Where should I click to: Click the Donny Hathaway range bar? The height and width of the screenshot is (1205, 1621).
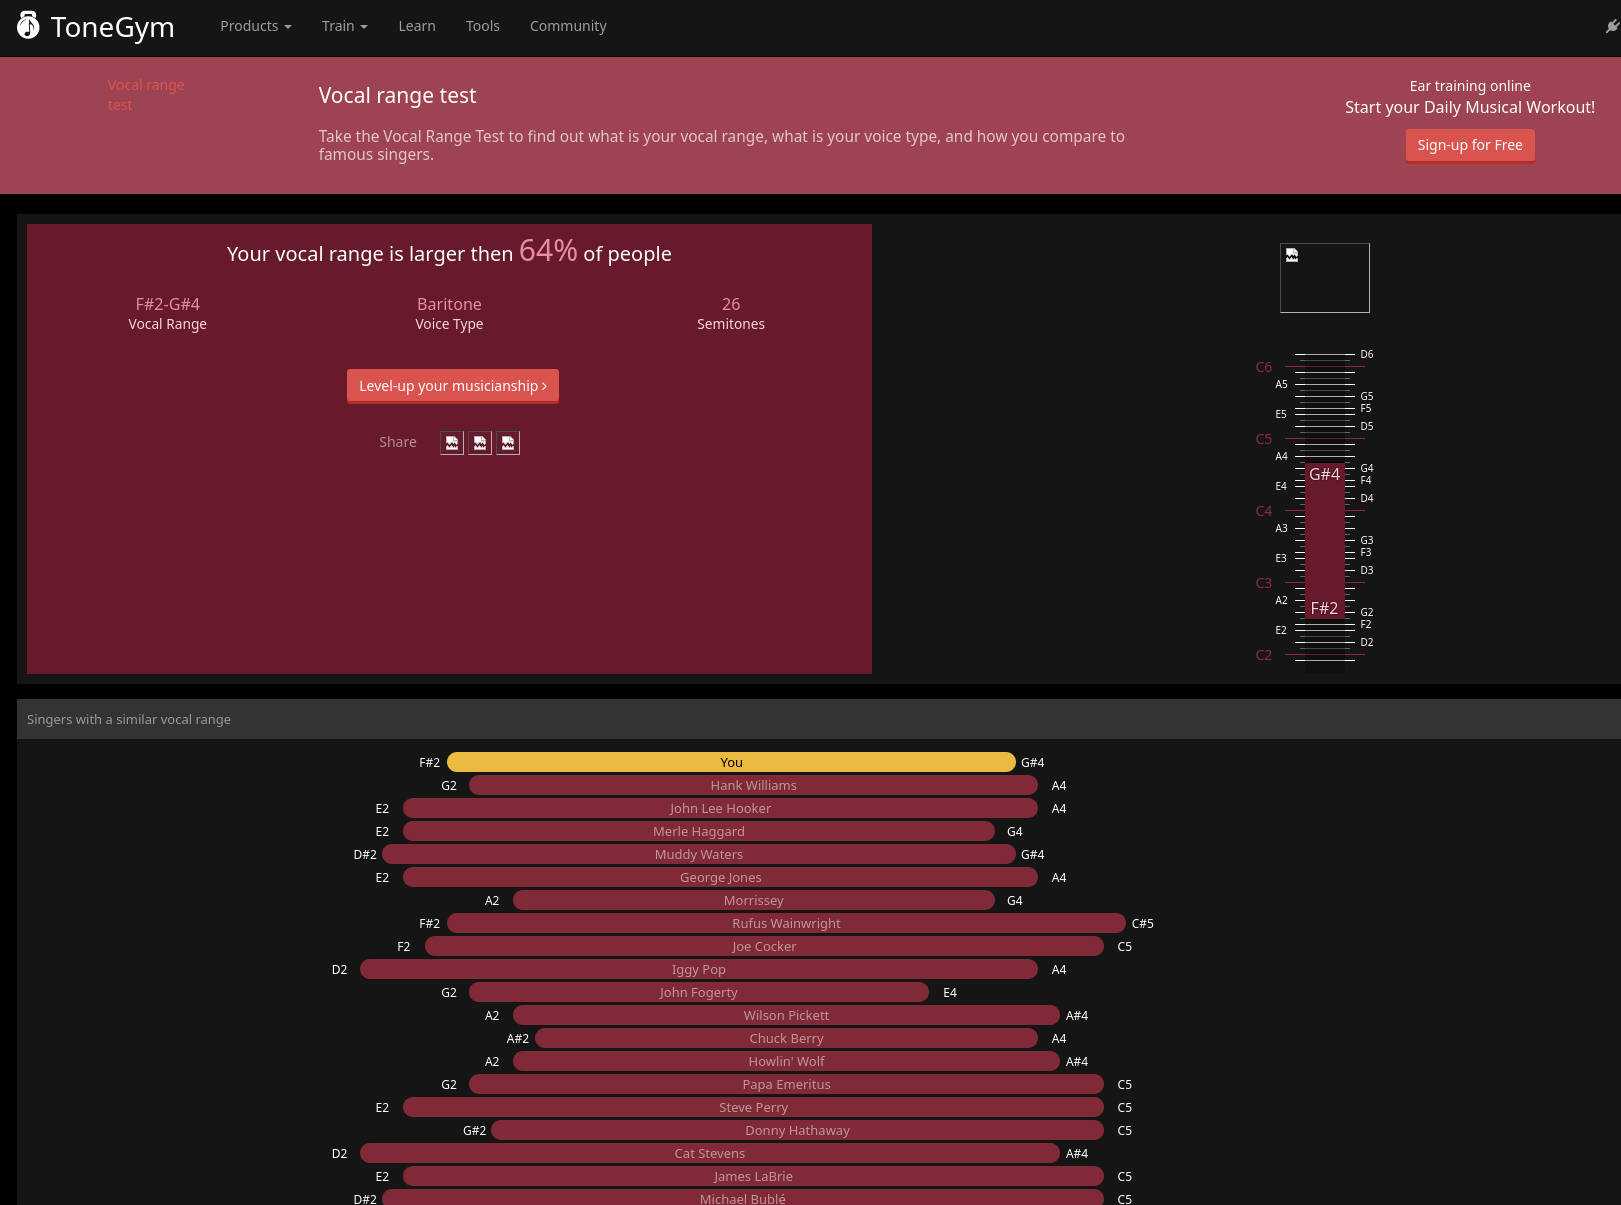point(798,1130)
